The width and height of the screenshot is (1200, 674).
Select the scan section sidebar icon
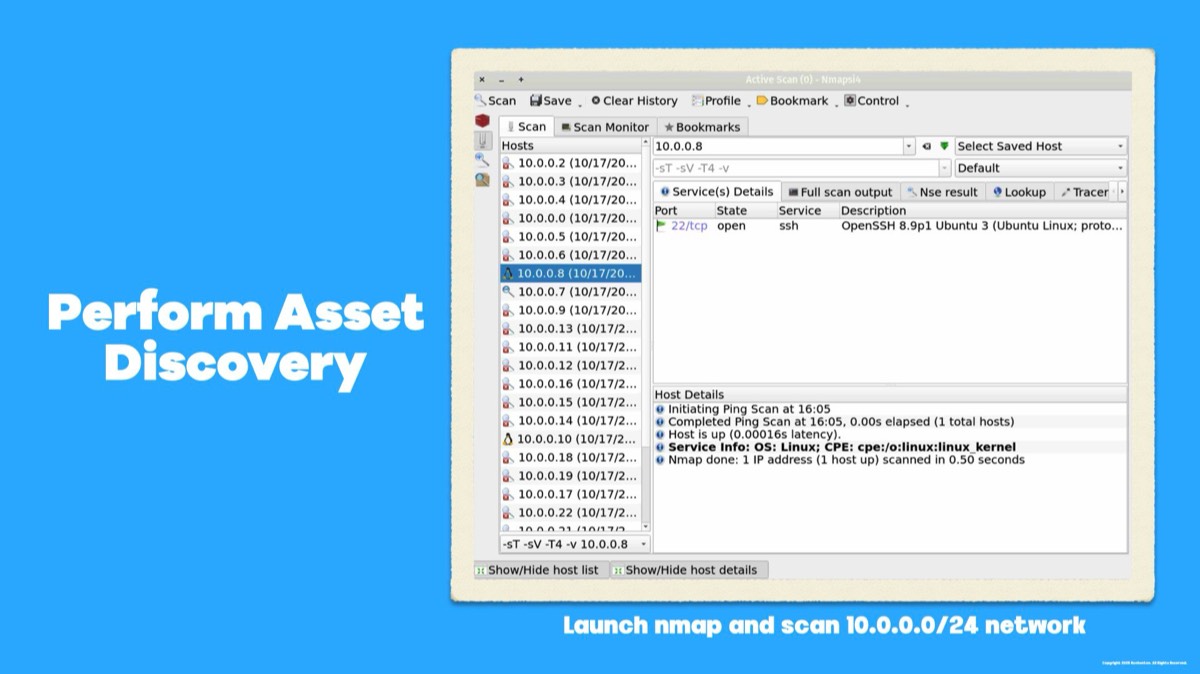point(482,141)
